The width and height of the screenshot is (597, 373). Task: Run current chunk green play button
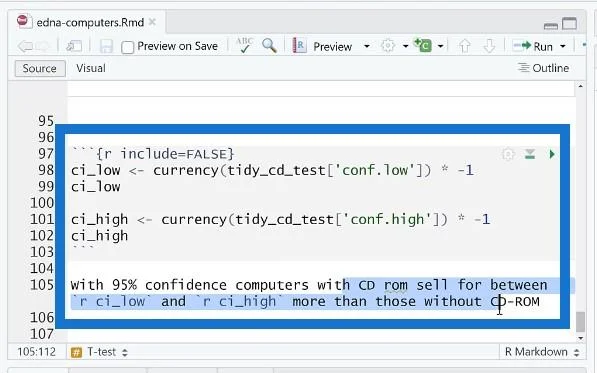point(552,154)
